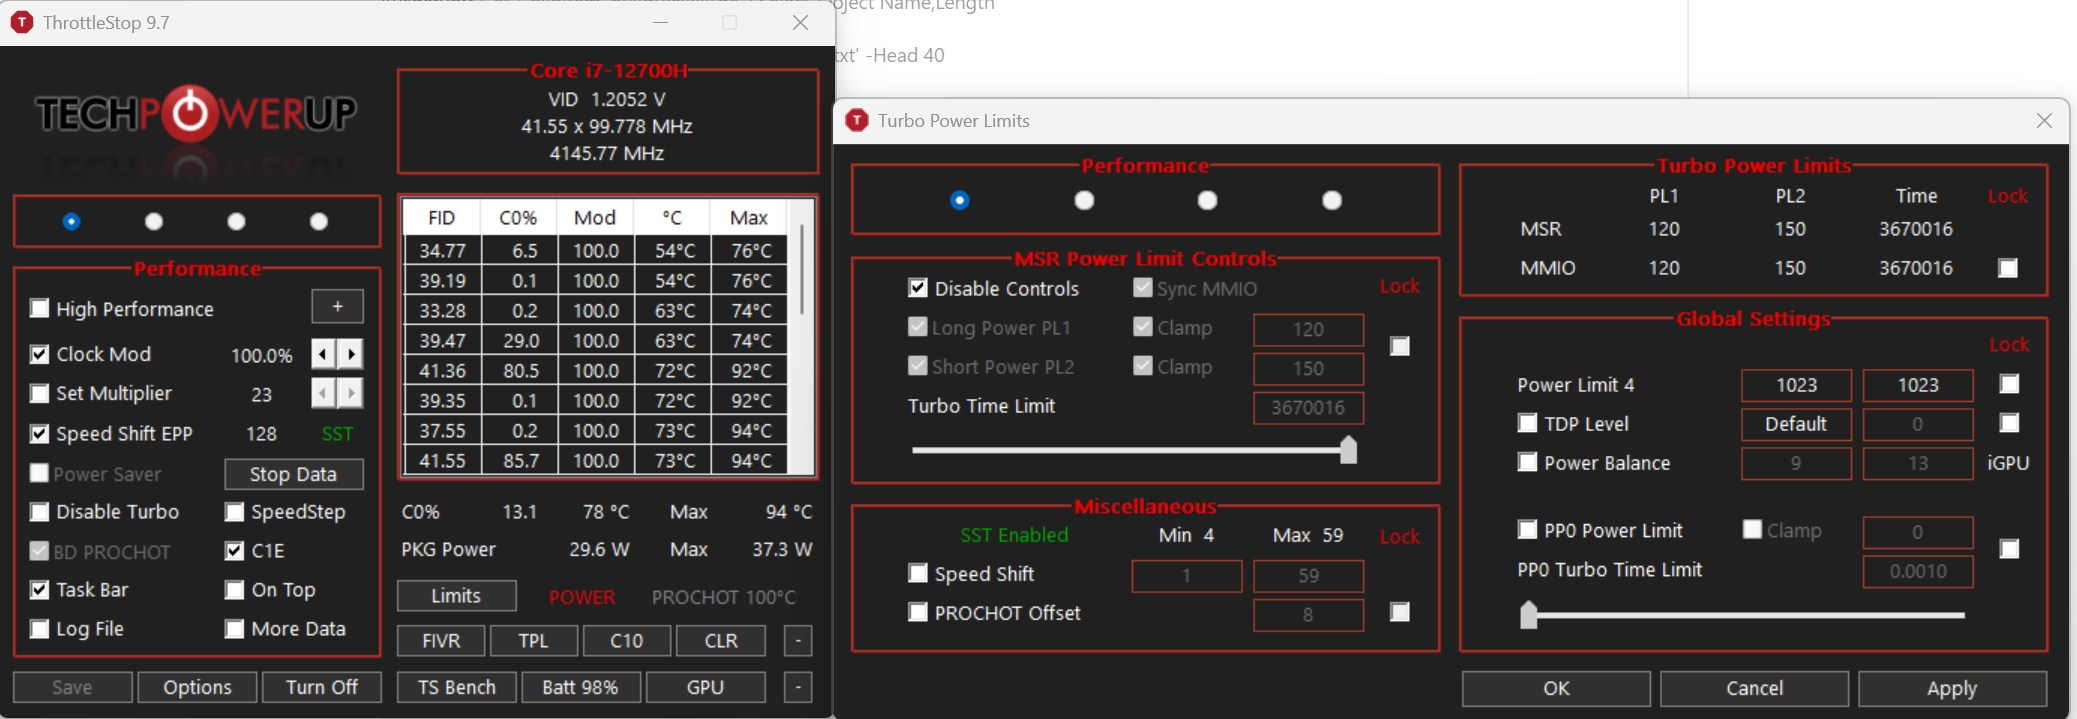2077x719 pixels.
Task: Click PP0 Turbo Time Limit slider handle
Action: [1528, 614]
